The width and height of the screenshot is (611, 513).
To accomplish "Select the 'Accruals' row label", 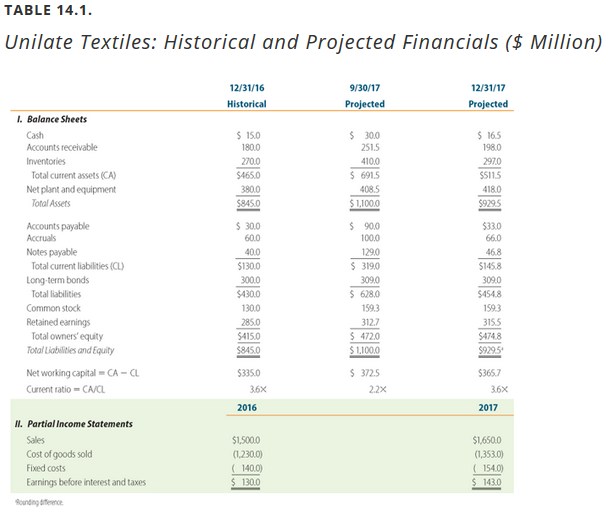I will coord(41,238).
